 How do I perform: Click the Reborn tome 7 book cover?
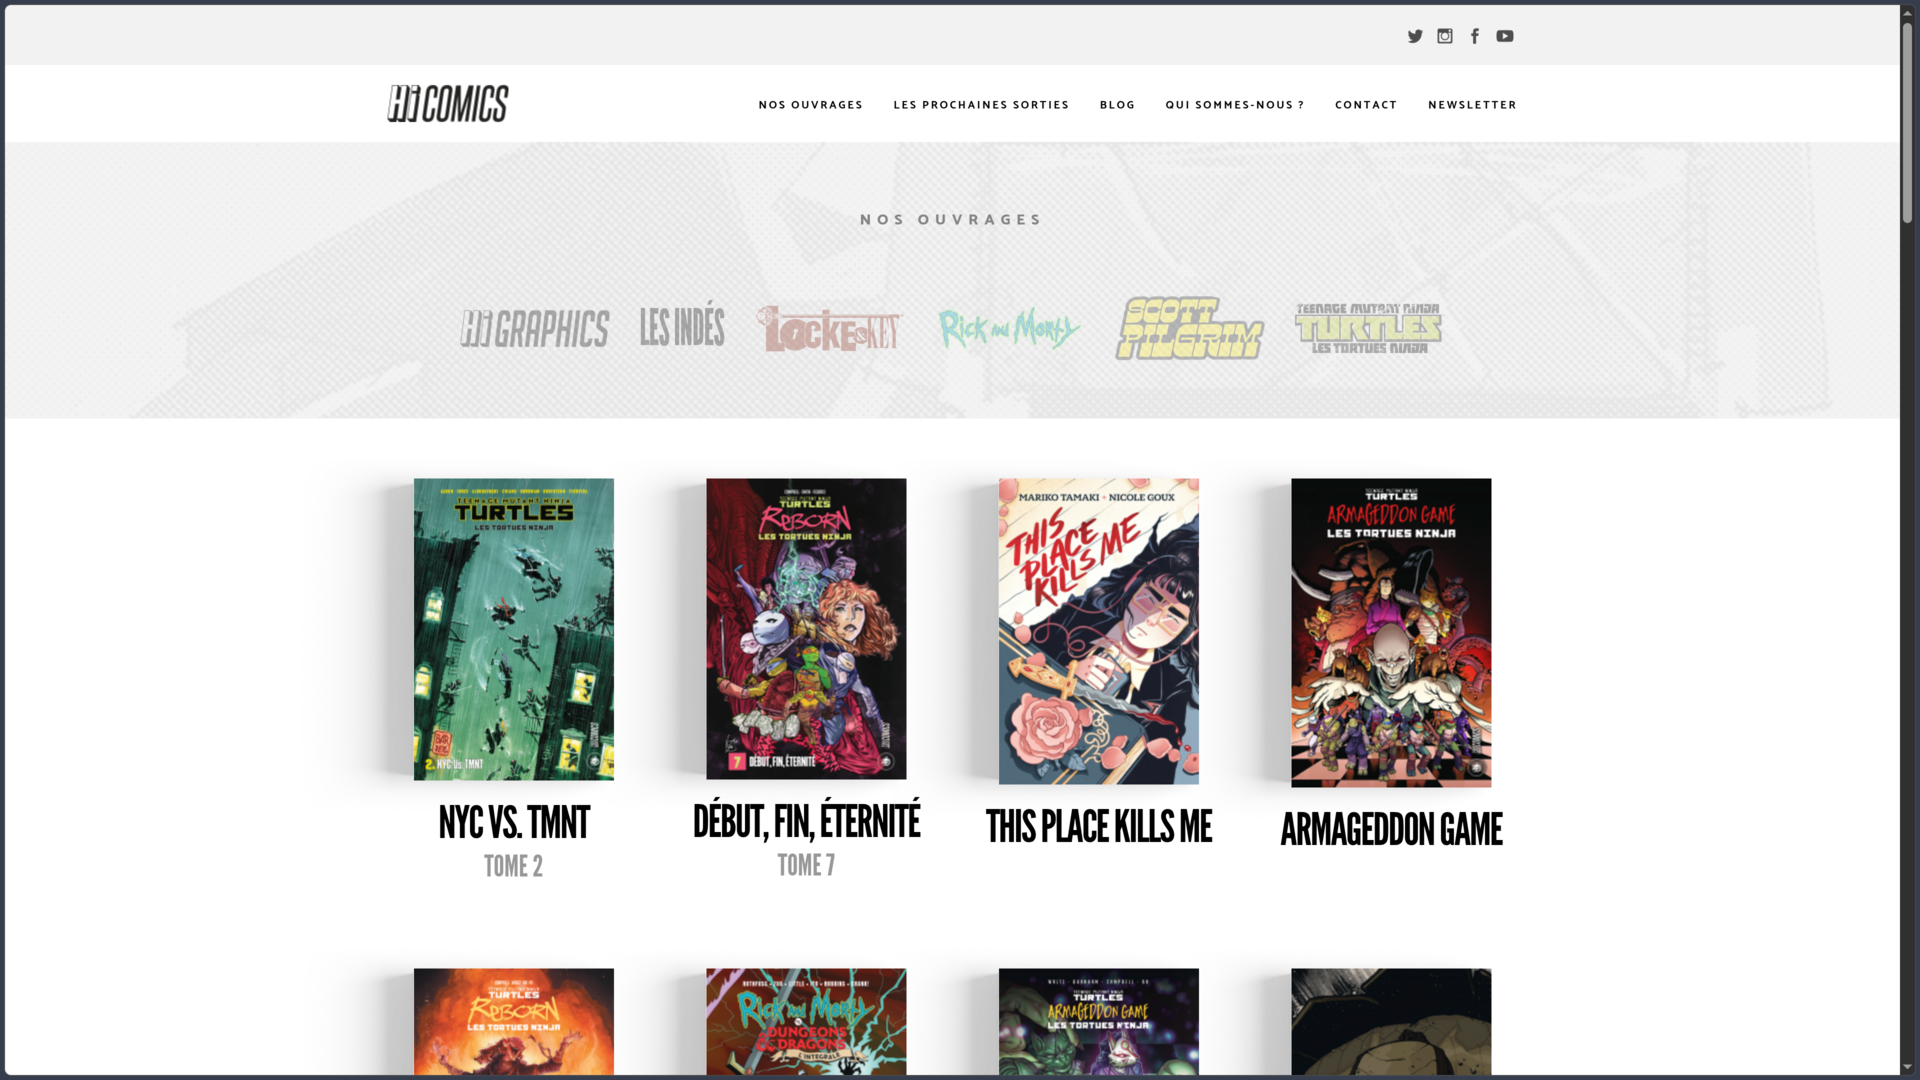(806, 629)
